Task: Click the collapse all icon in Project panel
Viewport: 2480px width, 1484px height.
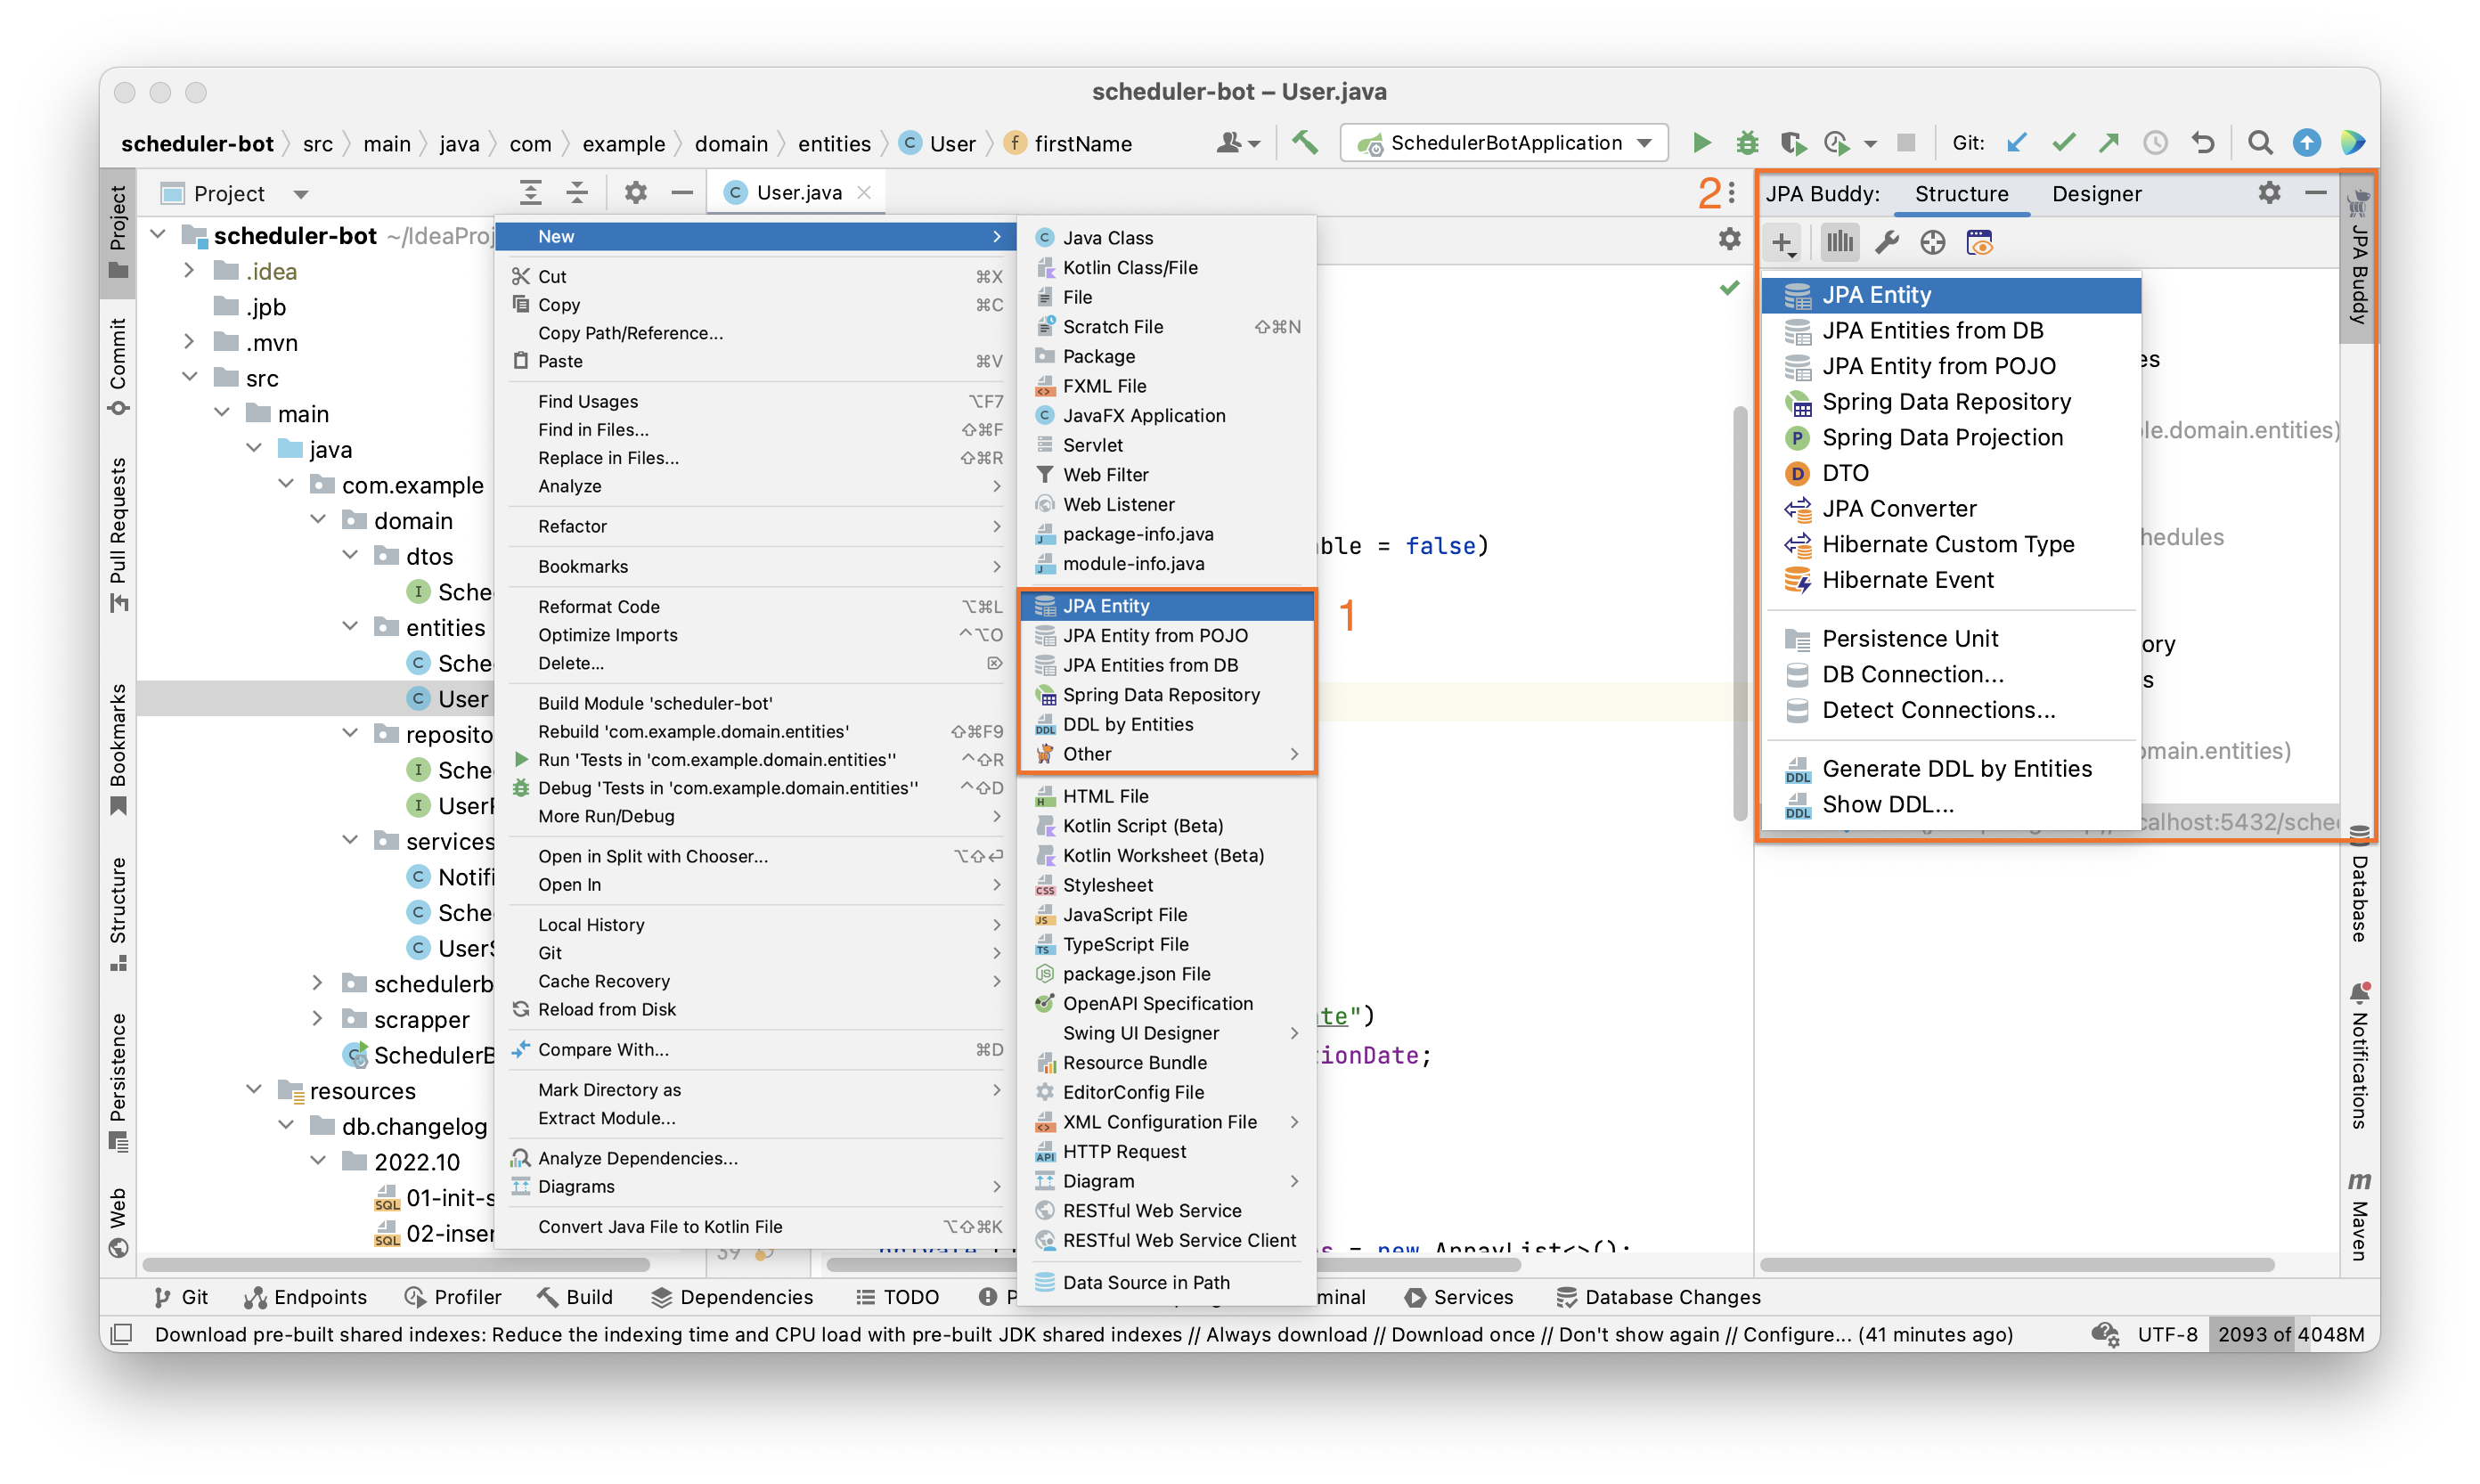Action: coord(577,193)
